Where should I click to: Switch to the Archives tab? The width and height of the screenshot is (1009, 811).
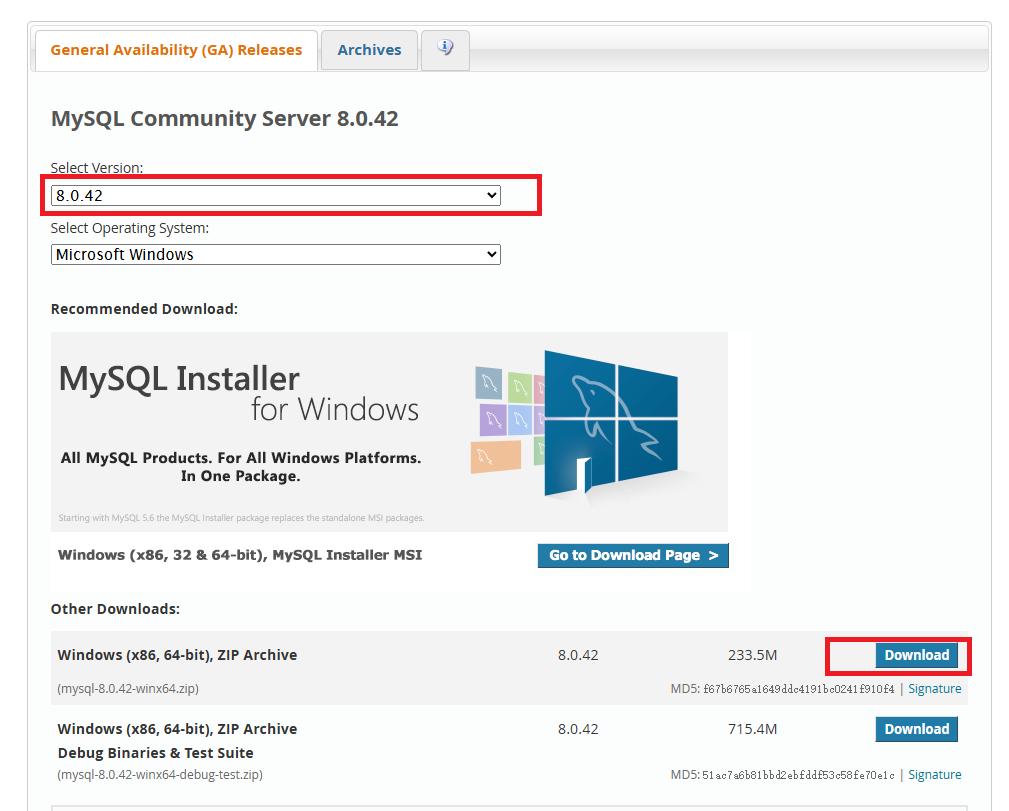pos(369,50)
